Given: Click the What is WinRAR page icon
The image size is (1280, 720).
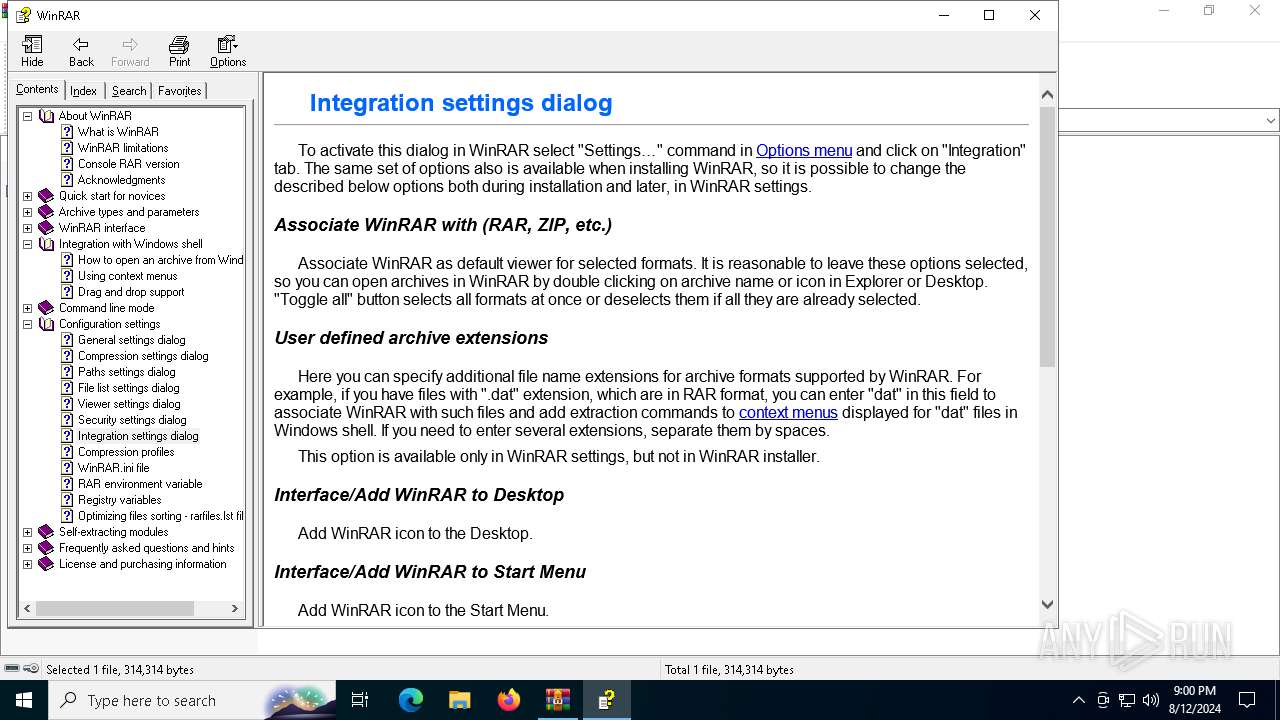Looking at the screenshot, I should tap(67, 132).
